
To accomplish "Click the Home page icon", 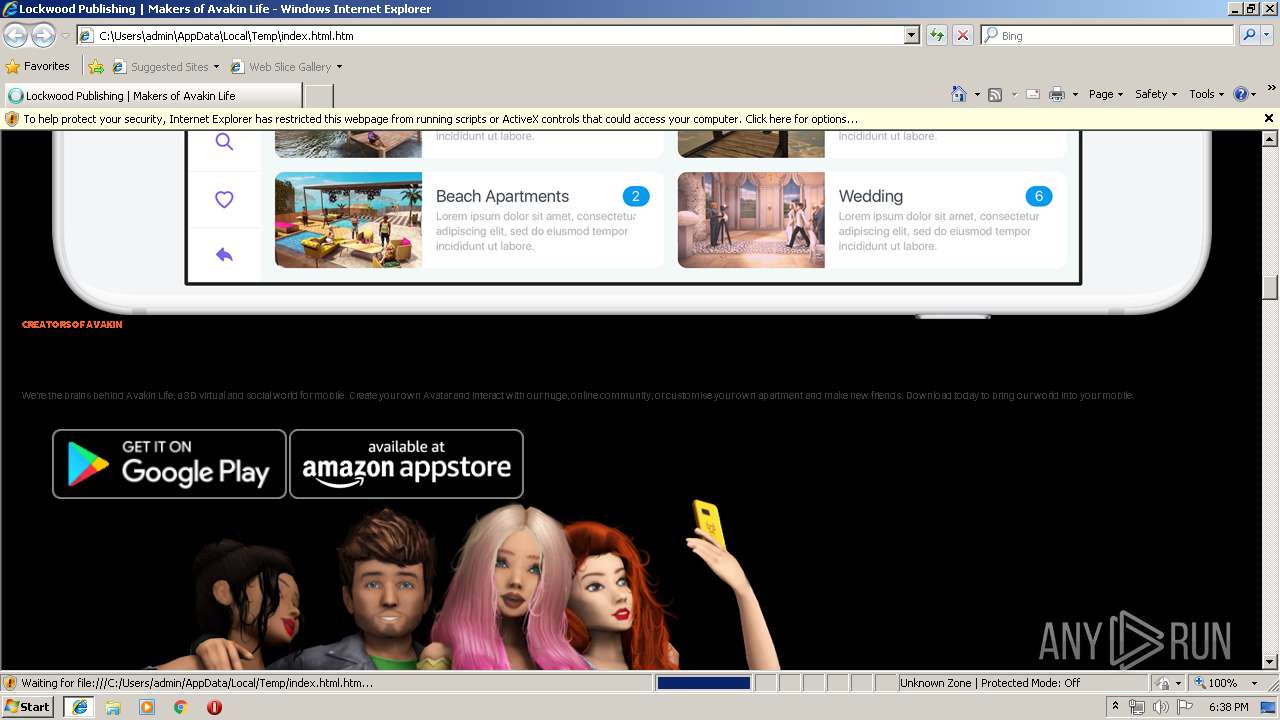I will coord(959,94).
